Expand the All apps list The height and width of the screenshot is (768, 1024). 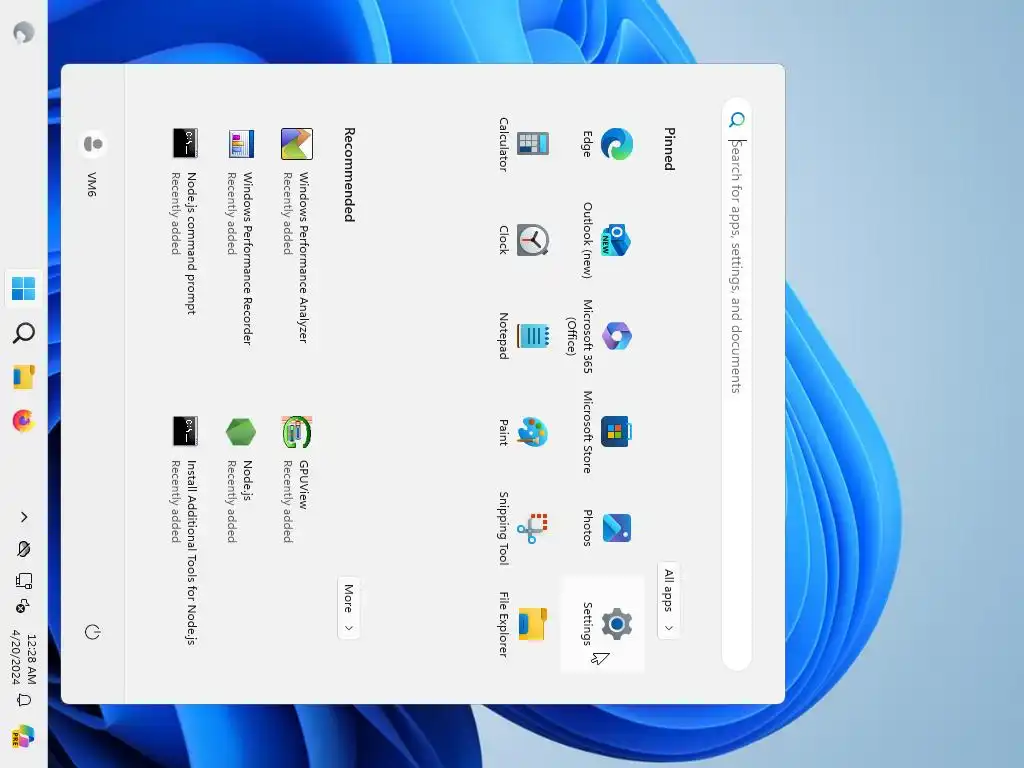(x=669, y=600)
